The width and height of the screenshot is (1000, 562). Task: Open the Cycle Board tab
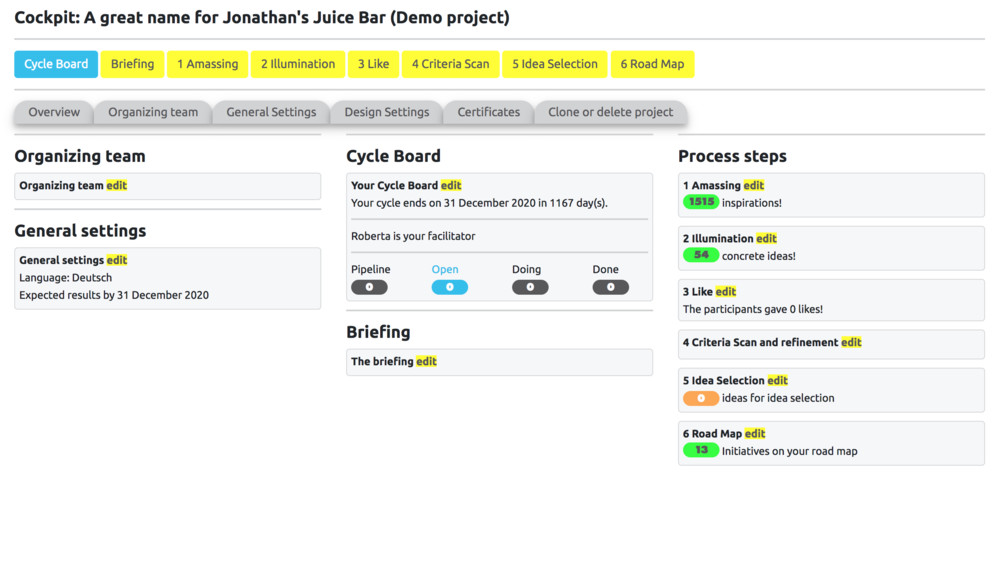coord(56,64)
